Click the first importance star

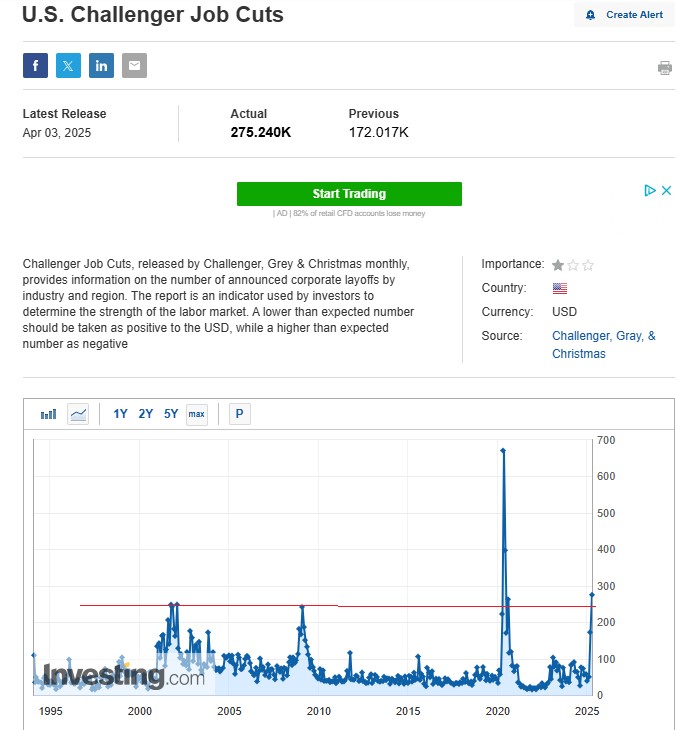click(x=558, y=265)
